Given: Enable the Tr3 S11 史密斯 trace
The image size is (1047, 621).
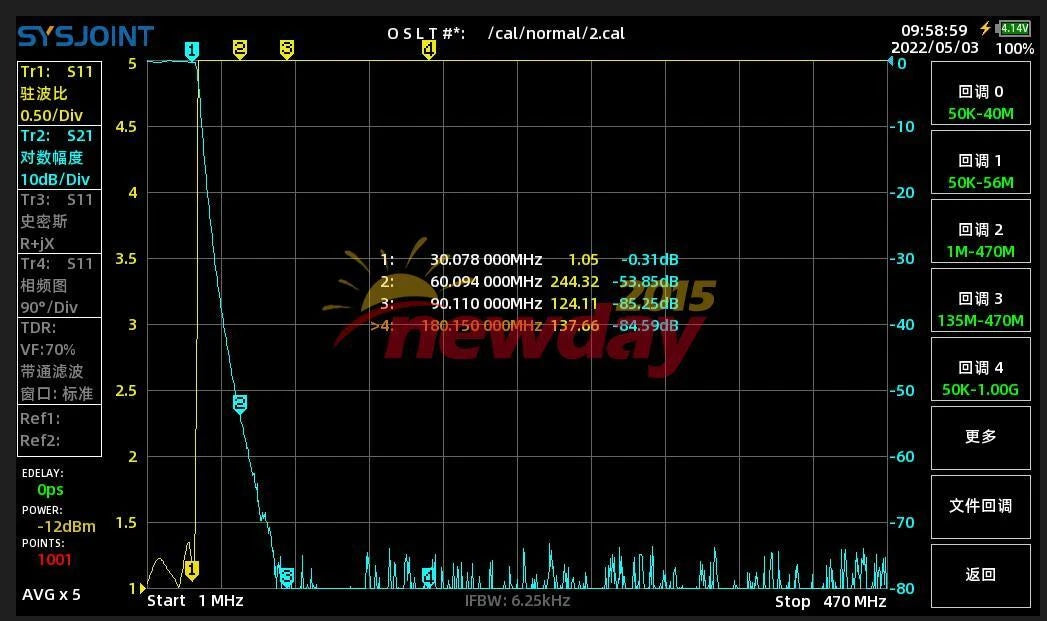Looking at the screenshot, I should click(59, 221).
